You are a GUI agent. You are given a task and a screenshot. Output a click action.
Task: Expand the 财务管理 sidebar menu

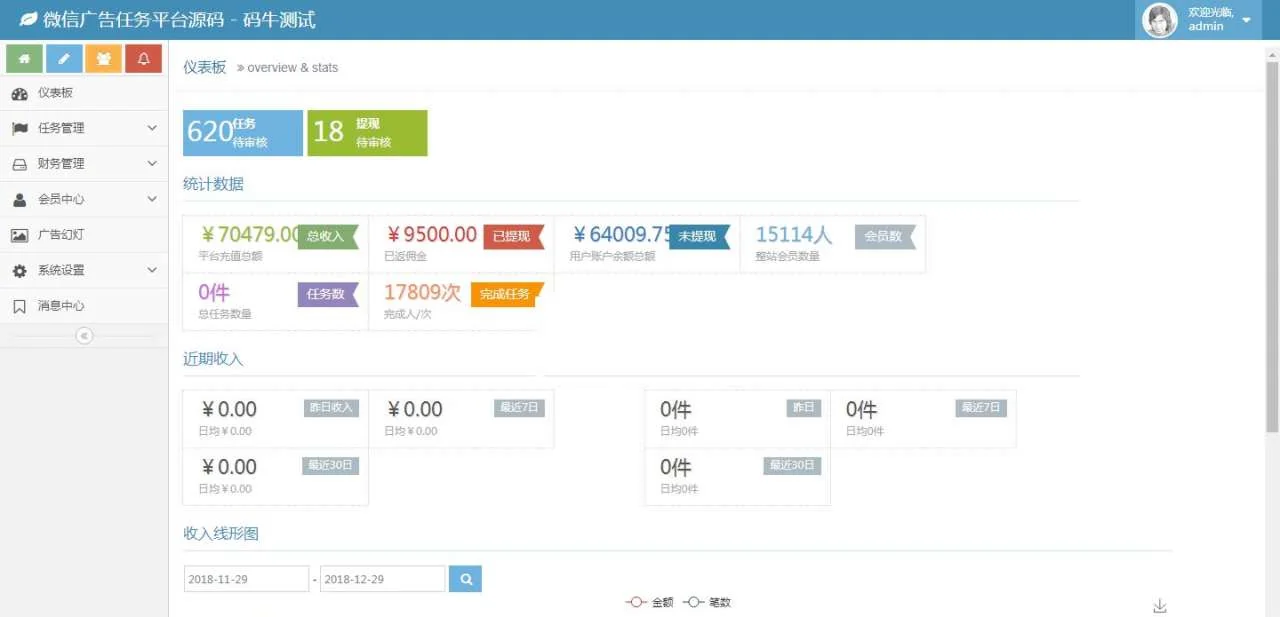tap(84, 164)
